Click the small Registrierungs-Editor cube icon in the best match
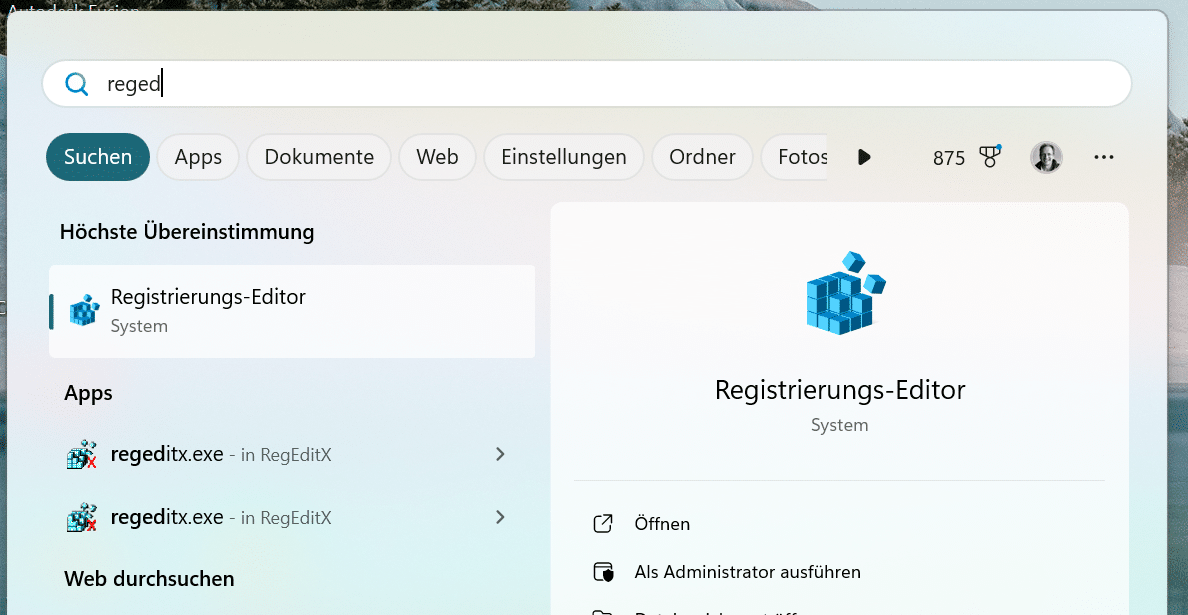This screenshot has width=1188, height=615. click(84, 311)
